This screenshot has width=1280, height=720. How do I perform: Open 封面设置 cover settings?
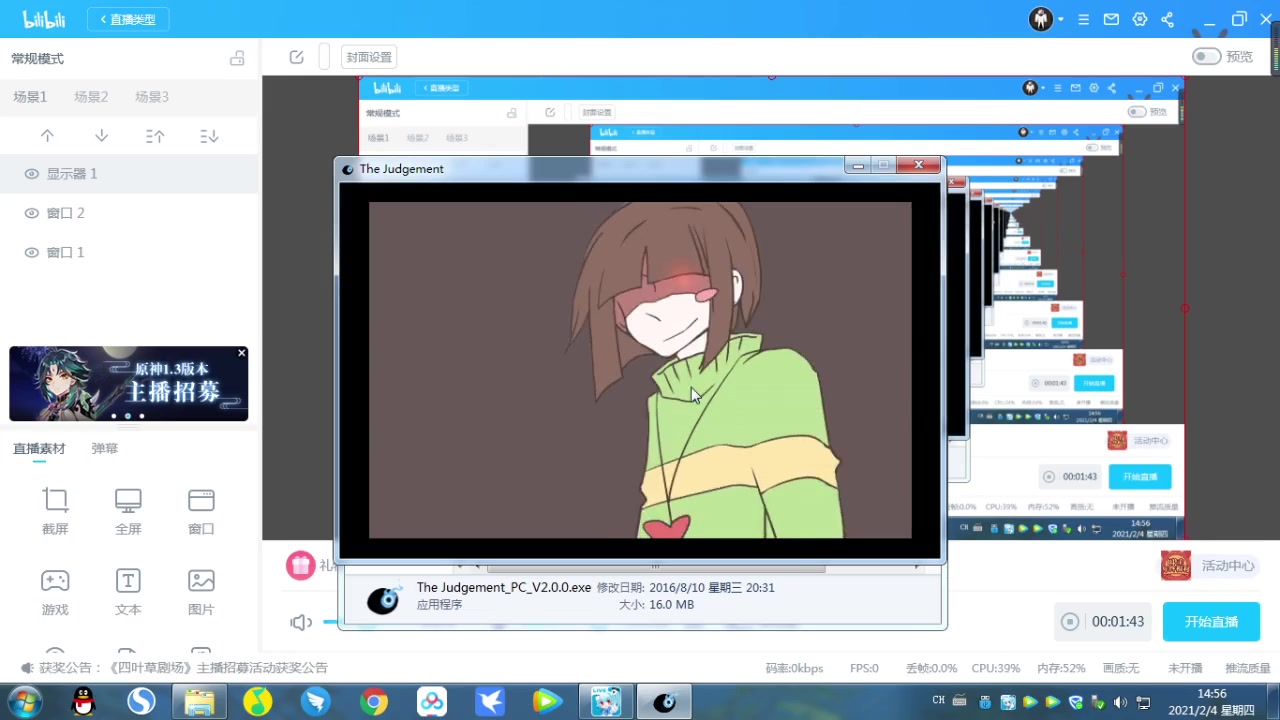(369, 57)
